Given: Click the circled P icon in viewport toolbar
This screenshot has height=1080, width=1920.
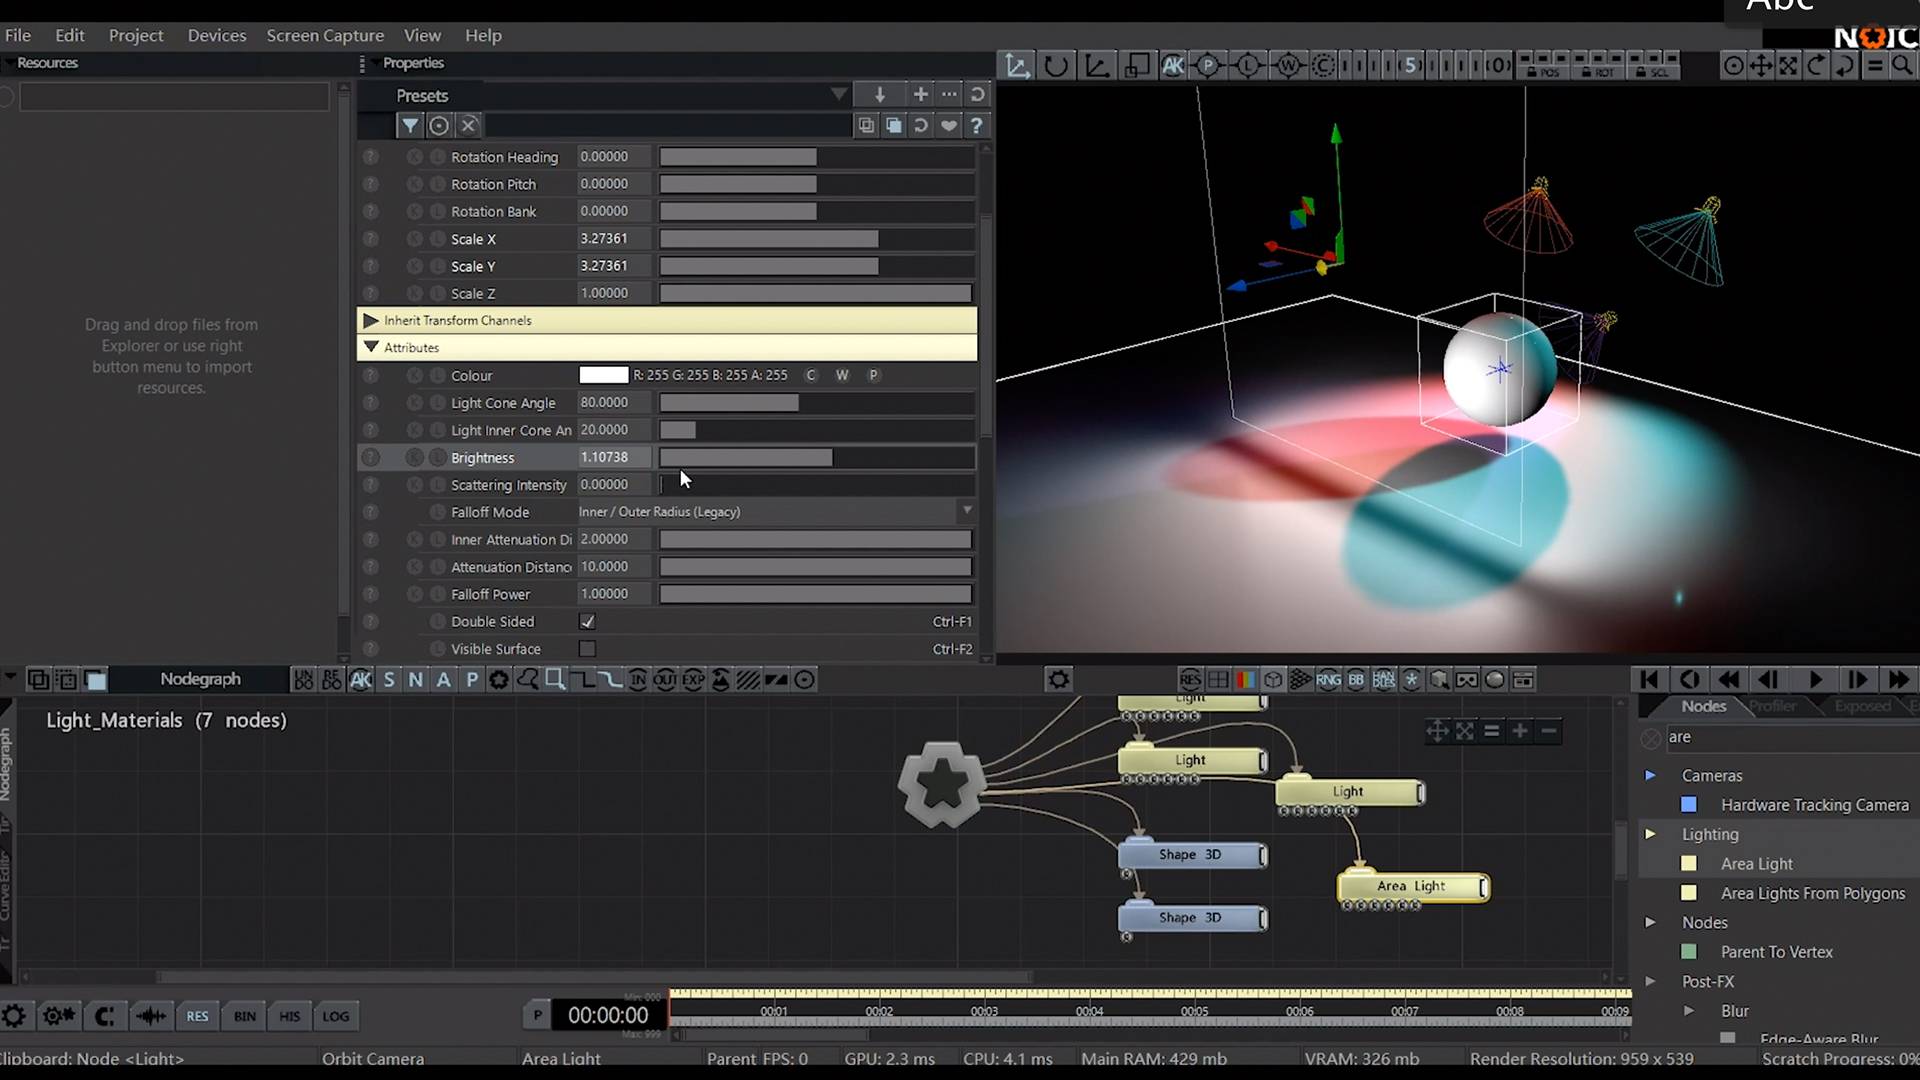Looking at the screenshot, I should (x=1208, y=66).
